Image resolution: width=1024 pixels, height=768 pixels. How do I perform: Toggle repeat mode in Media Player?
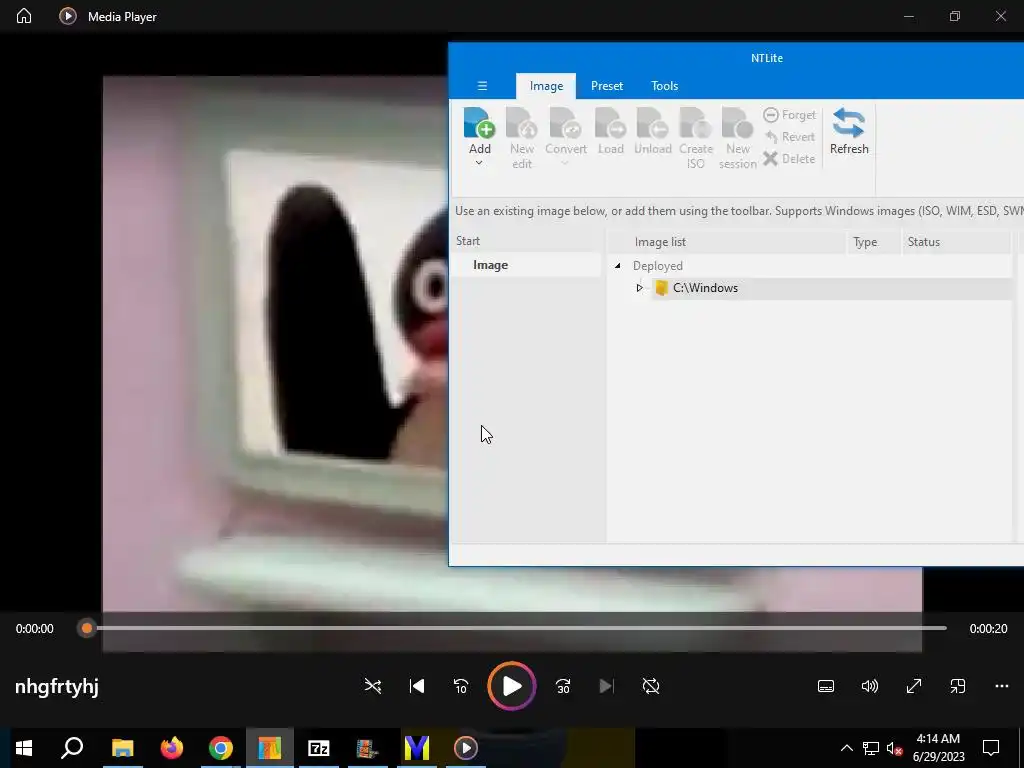coord(651,686)
